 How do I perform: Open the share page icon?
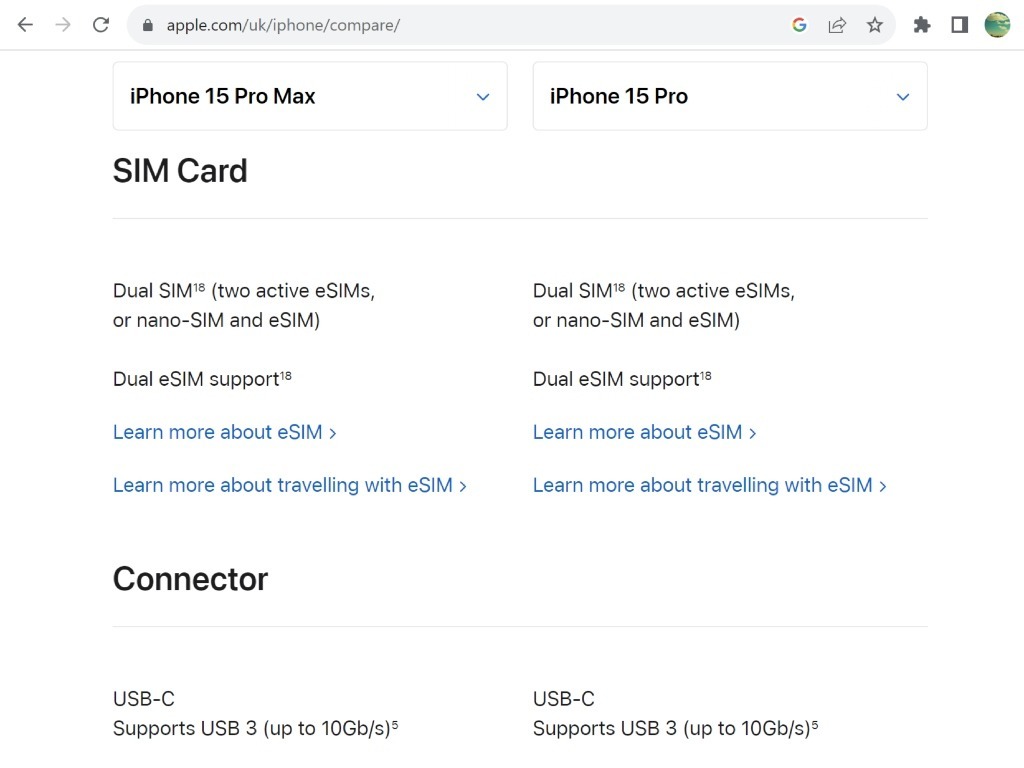(837, 24)
